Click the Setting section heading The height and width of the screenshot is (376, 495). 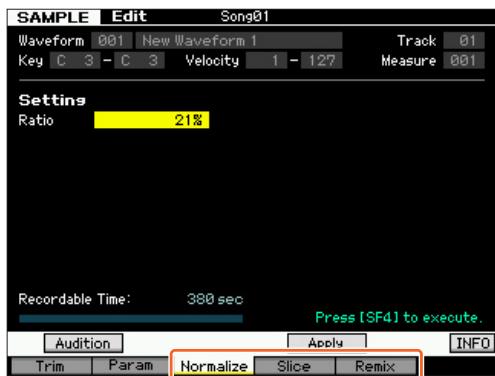click(x=52, y=100)
